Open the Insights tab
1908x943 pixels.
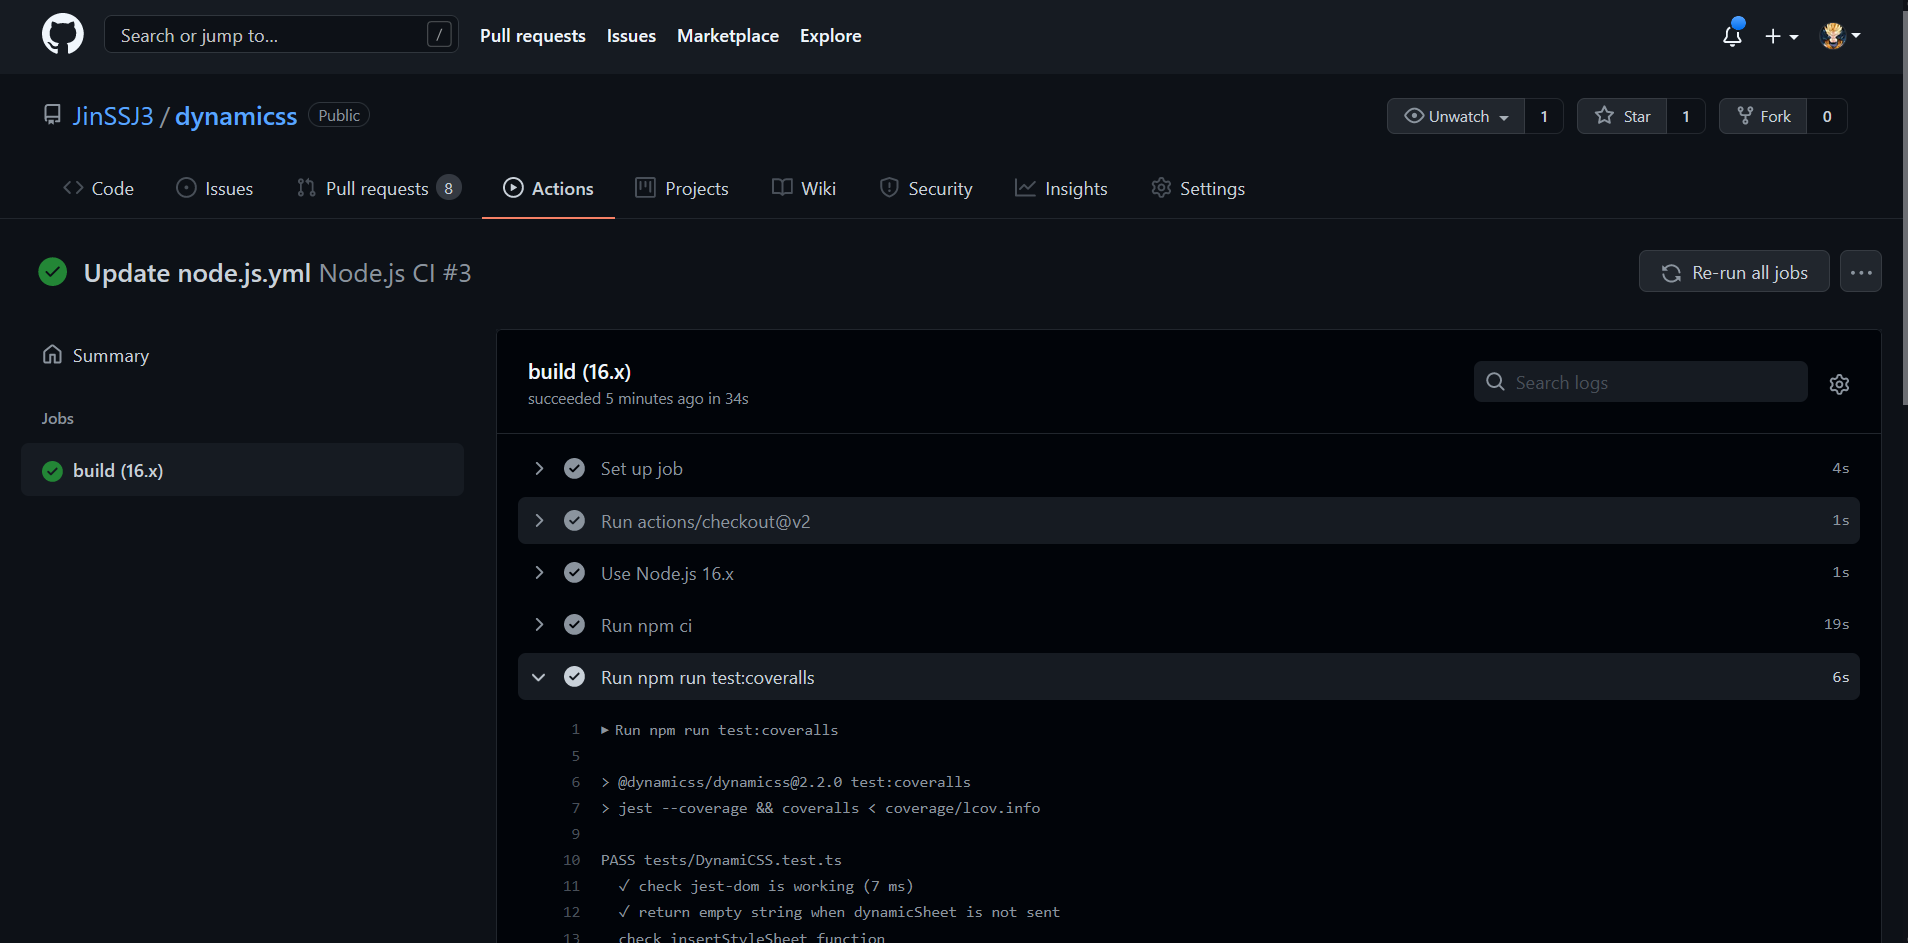tap(1061, 189)
